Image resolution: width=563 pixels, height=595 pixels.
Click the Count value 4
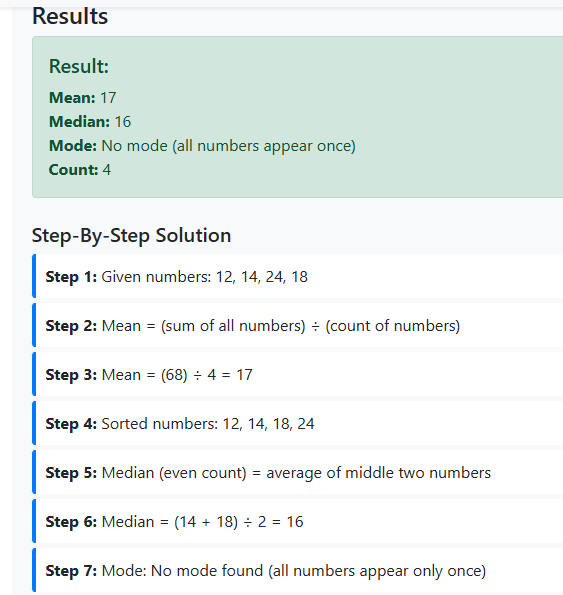(x=107, y=170)
